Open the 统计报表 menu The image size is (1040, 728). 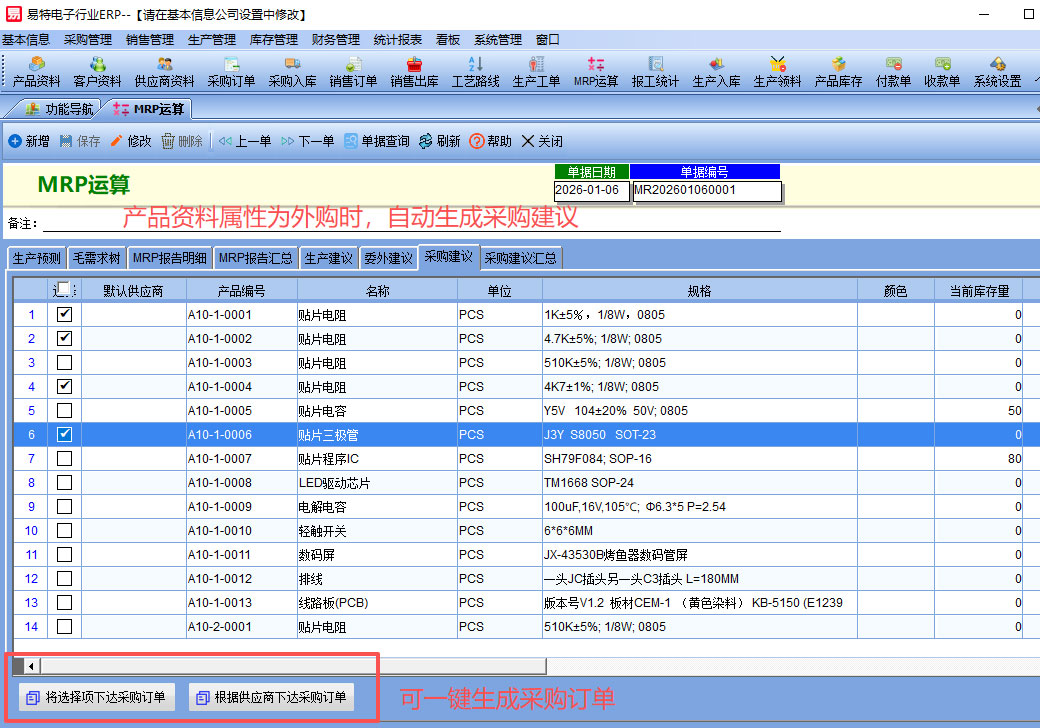click(x=397, y=40)
